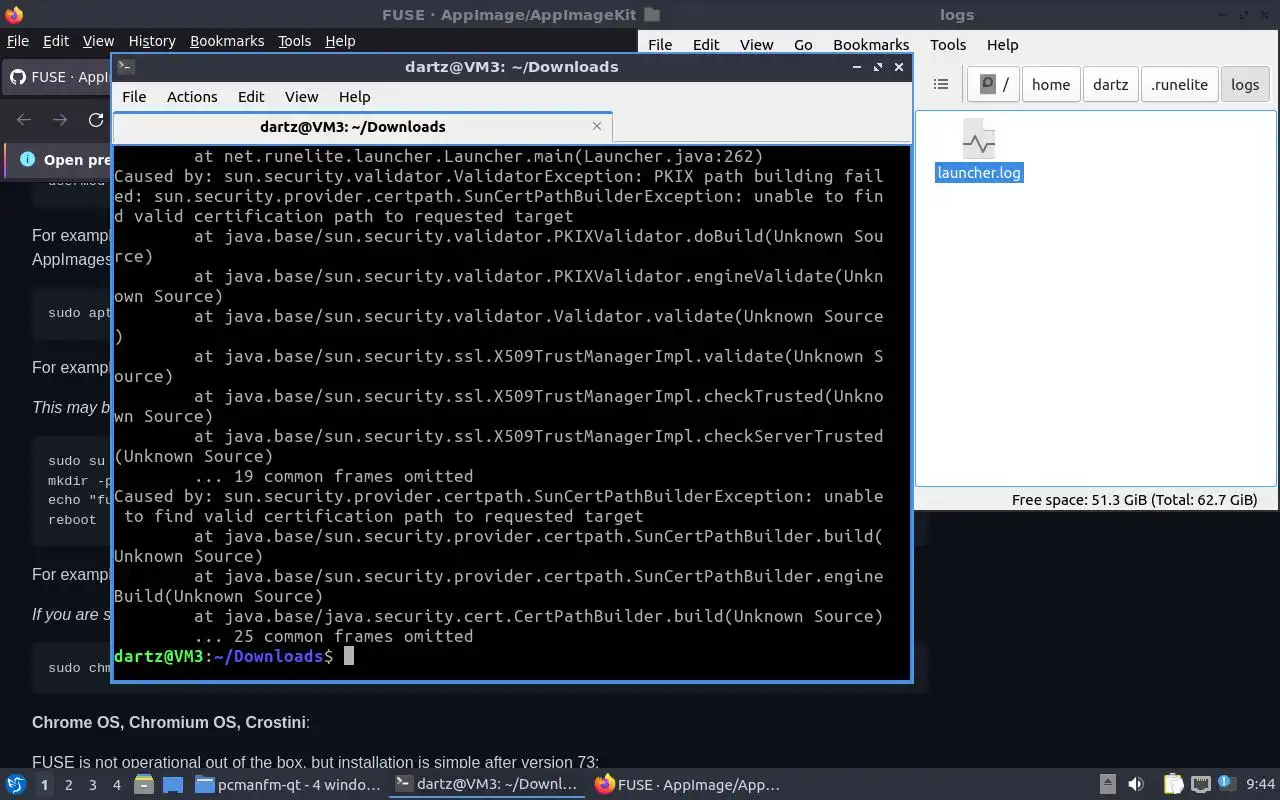Viewport: 1280px width, 800px height.
Task: Close the terminal window
Action: click(899, 67)
